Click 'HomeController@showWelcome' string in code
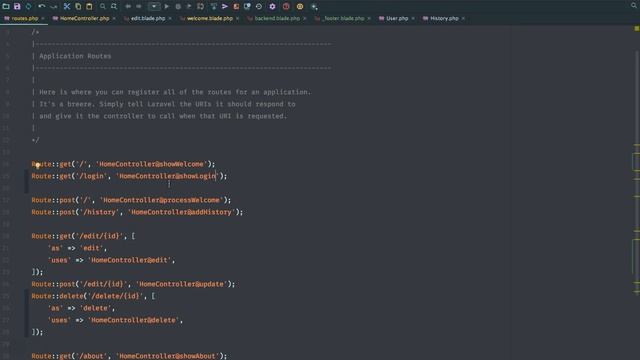This screenshot has height=360, width=640. (x=151, y=164)
